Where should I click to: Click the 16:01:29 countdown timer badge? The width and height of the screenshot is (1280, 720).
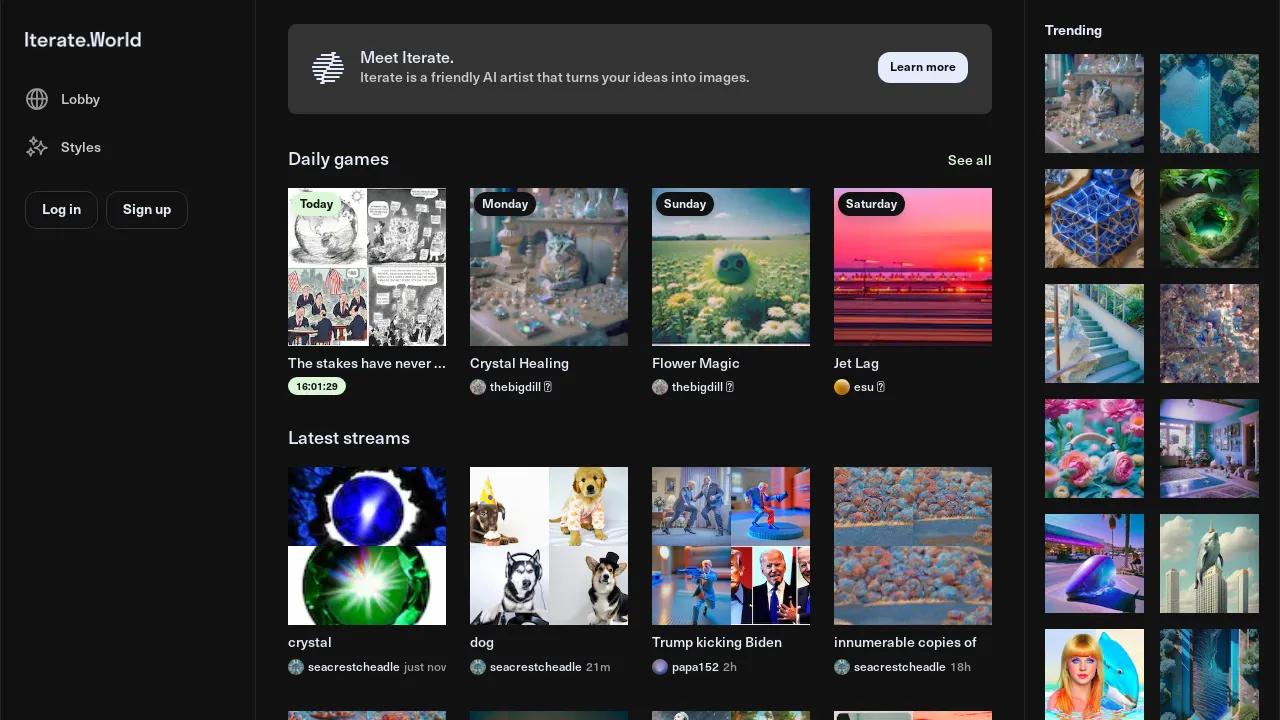click(317, 386)
